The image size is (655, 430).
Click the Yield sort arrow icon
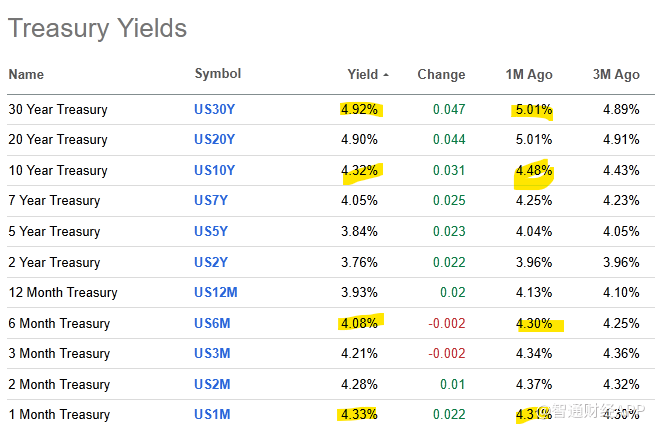point(386,75)
